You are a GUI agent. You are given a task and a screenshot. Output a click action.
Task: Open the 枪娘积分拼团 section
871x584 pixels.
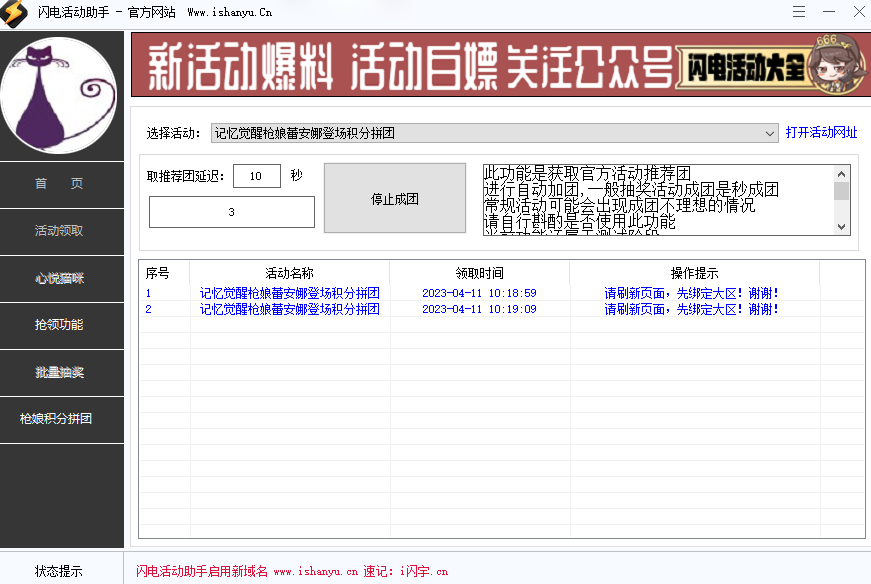pyautogui.click(x=62, y=419)
